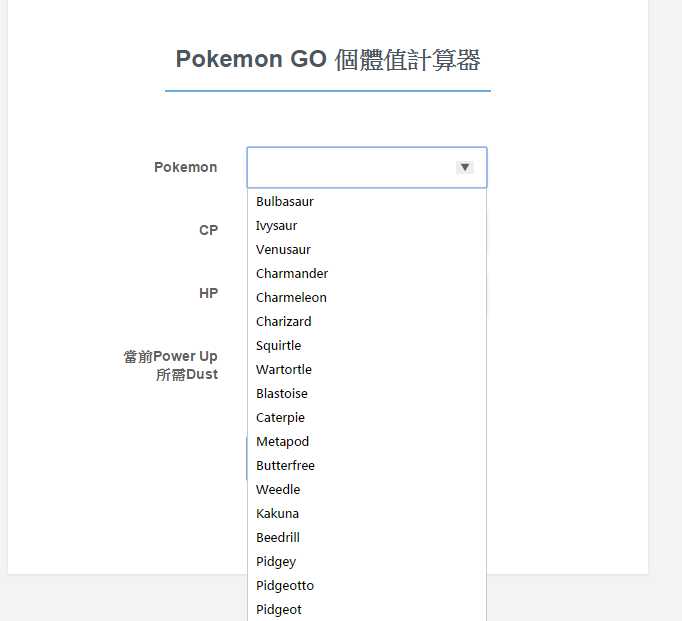
Task: Select Bulbasaur from the list
Action: click(x=285, y=202)
